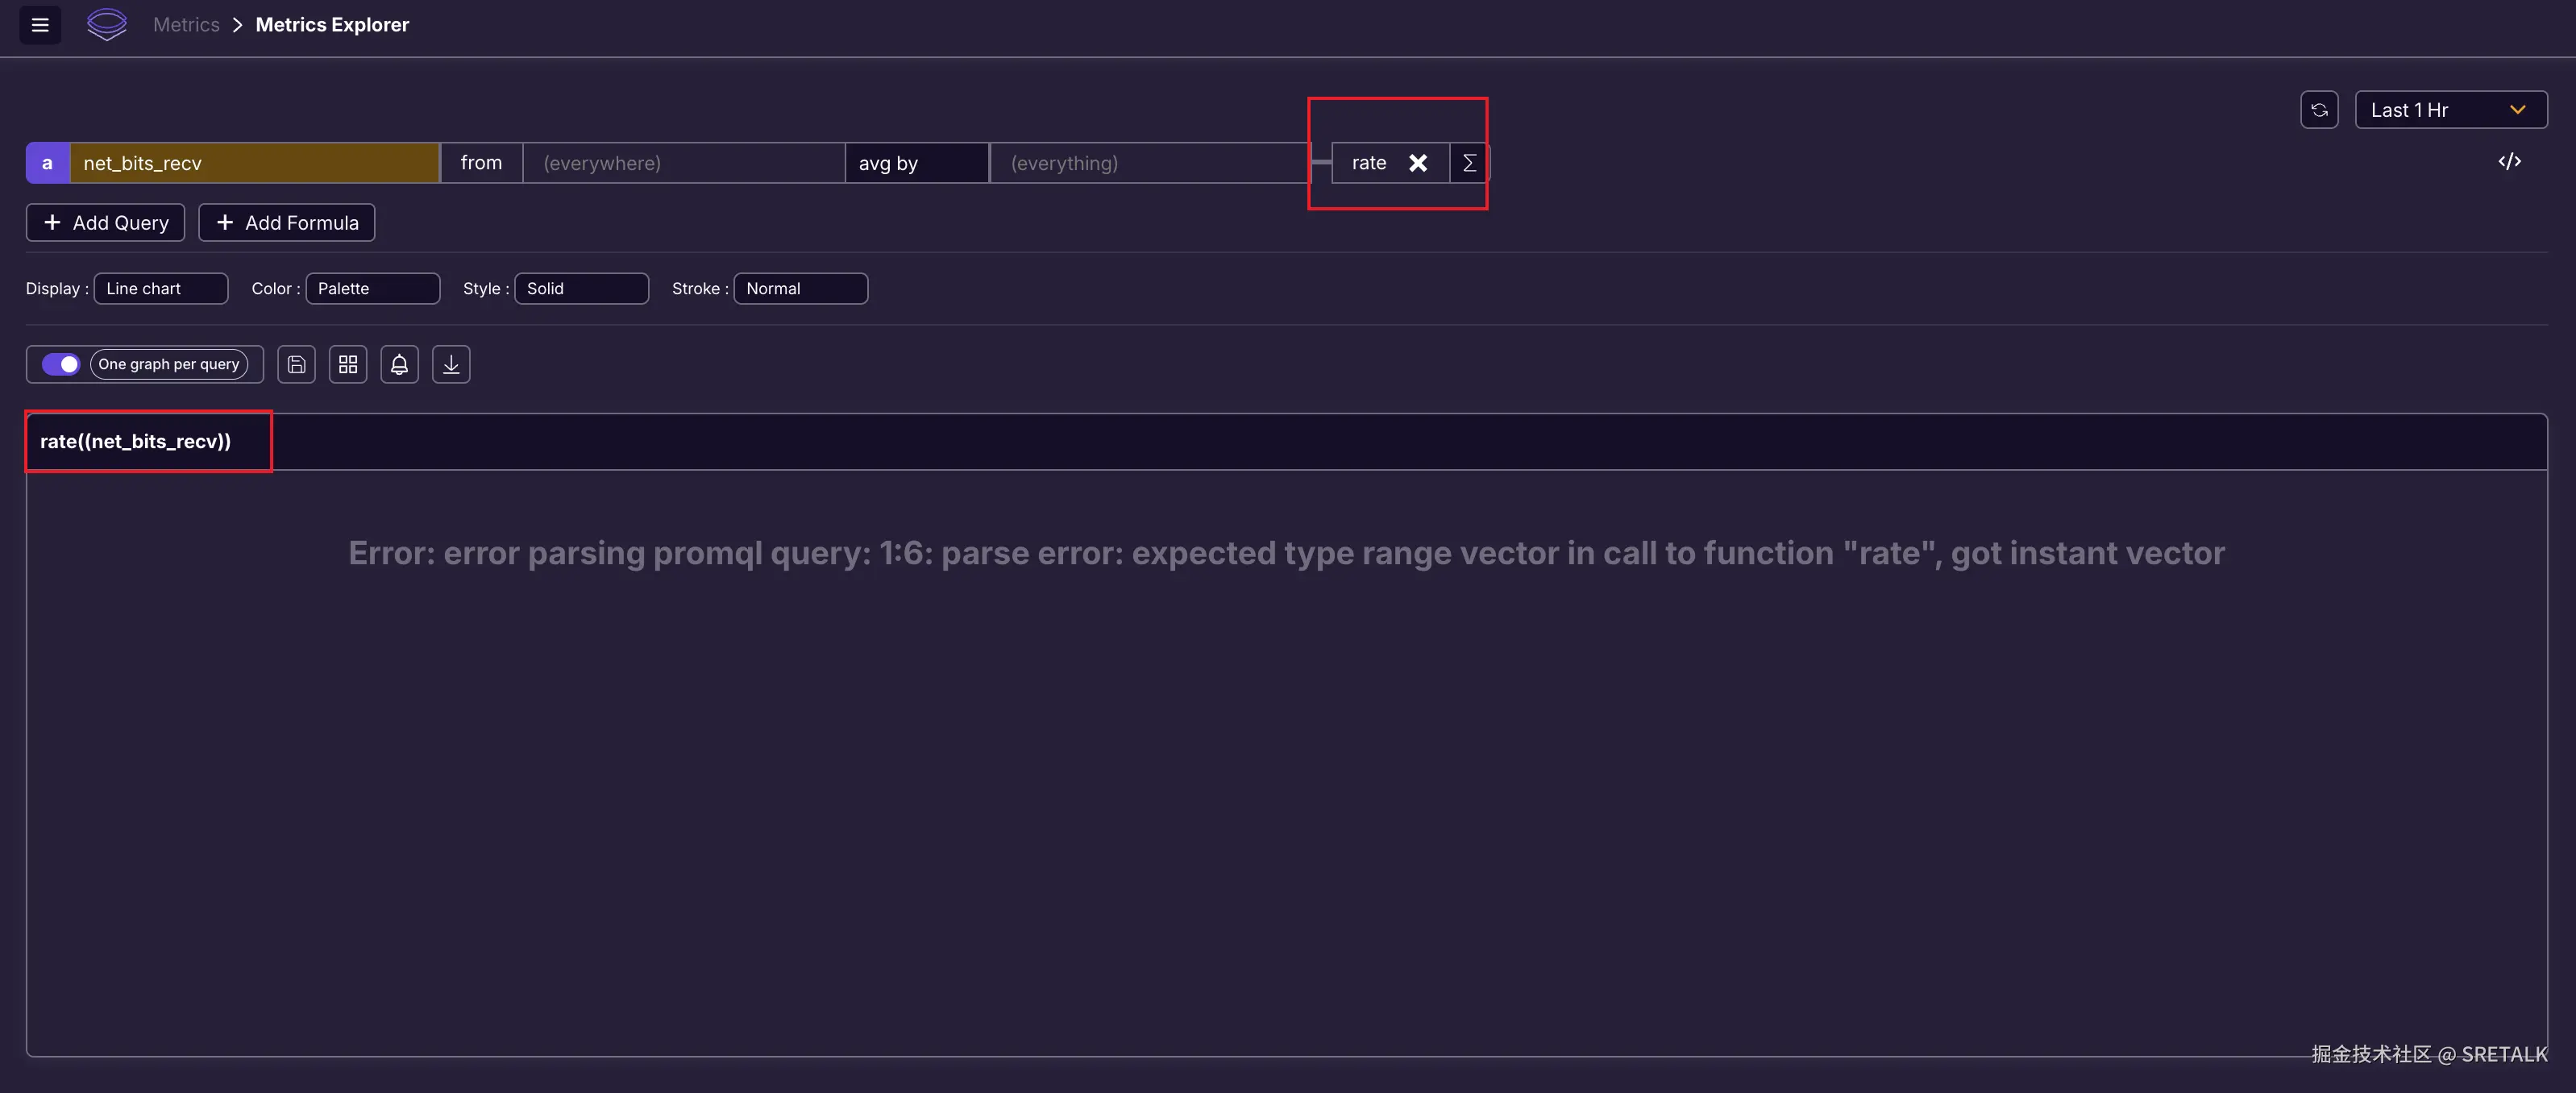
Task: Click the Add Formula button
Action: [287, 223]
